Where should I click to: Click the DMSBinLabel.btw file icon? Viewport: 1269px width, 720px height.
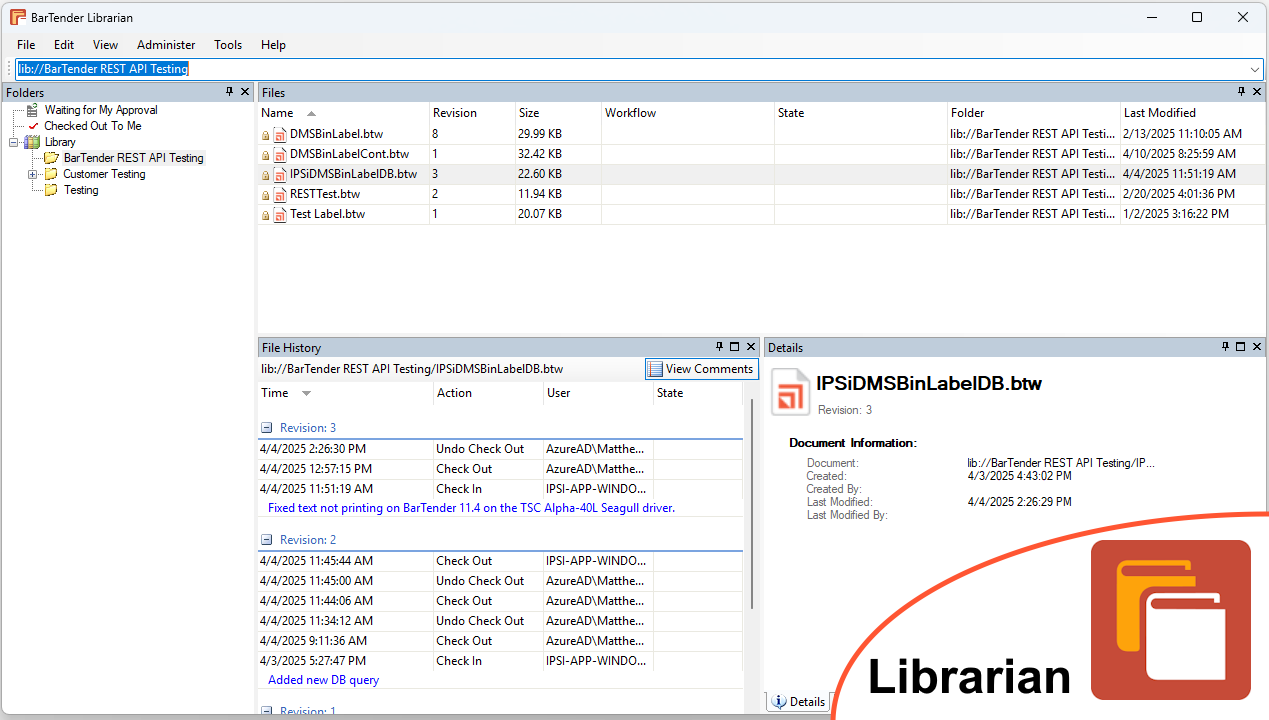point(280,134)
